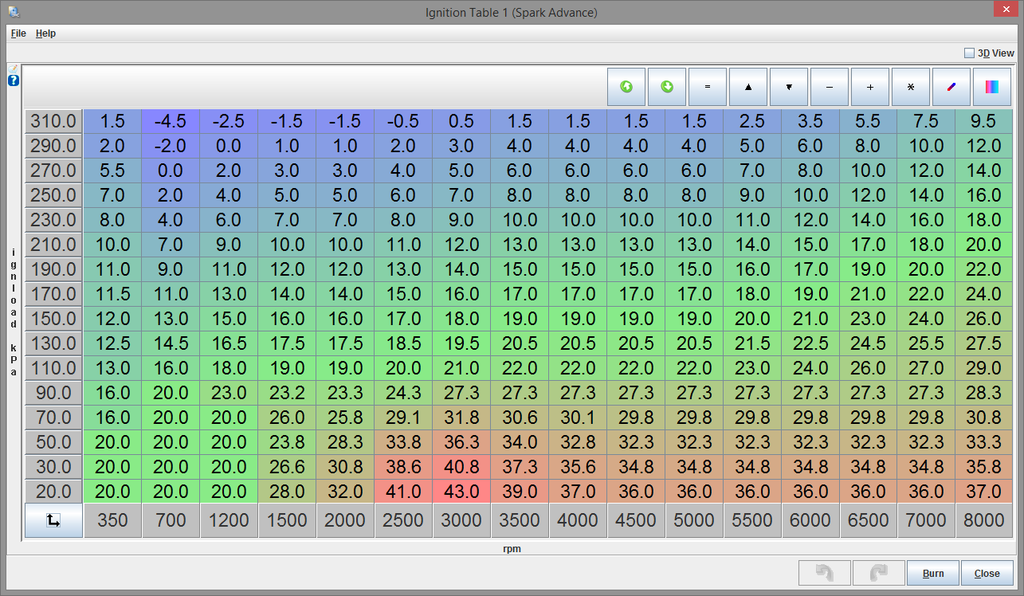Click the green up-arrow toolbar button
1024x596 pixels.
pos(627,87)
